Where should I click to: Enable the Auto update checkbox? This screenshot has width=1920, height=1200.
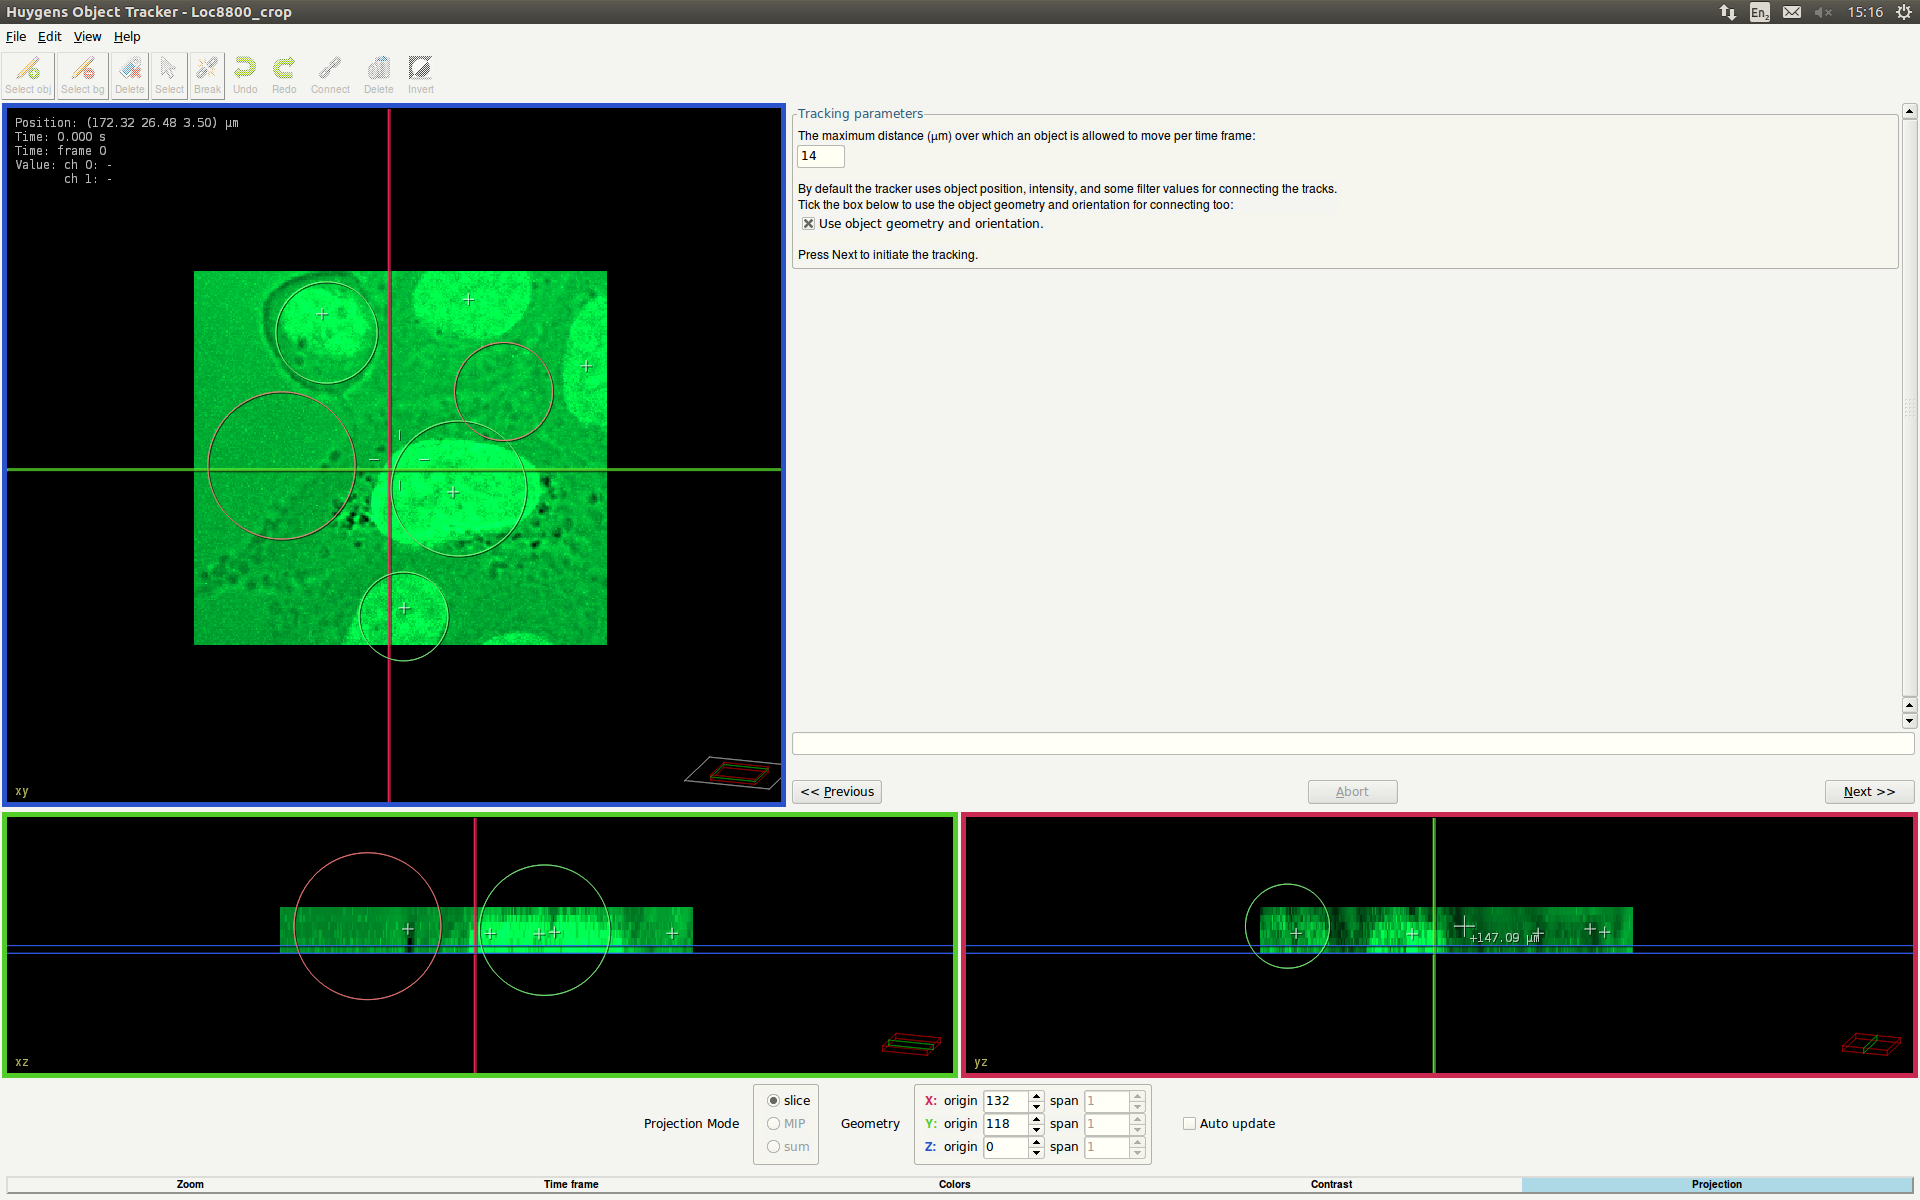tap(1189, 1124)
